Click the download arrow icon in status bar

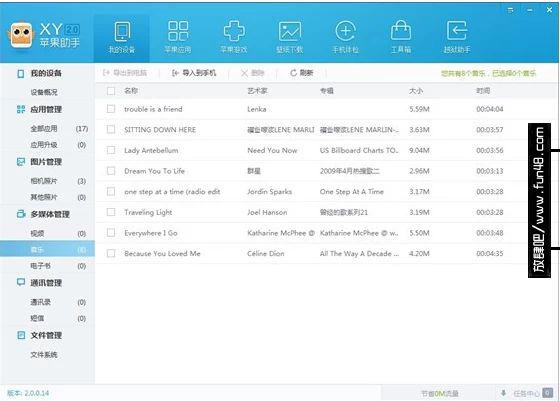[x=503, y=393]
